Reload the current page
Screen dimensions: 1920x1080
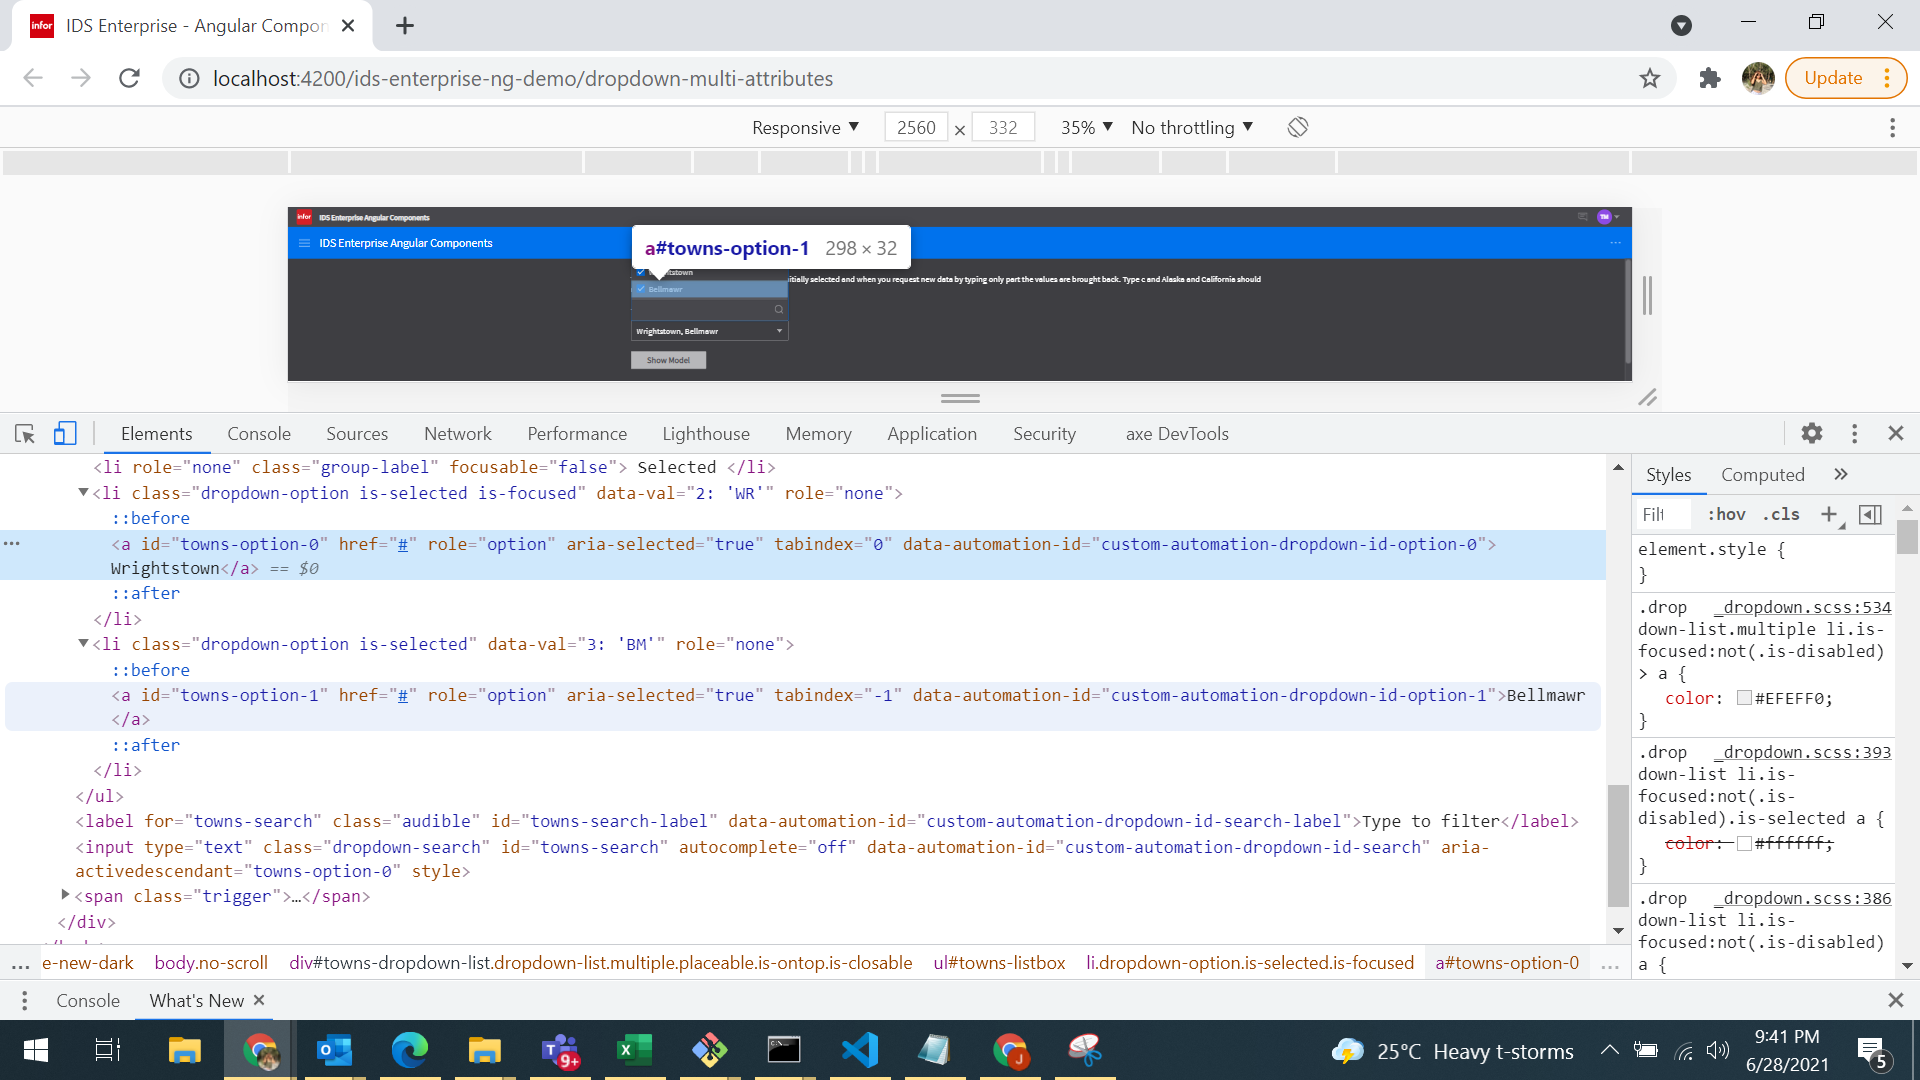pyautogui.click(x=129, y=78)
